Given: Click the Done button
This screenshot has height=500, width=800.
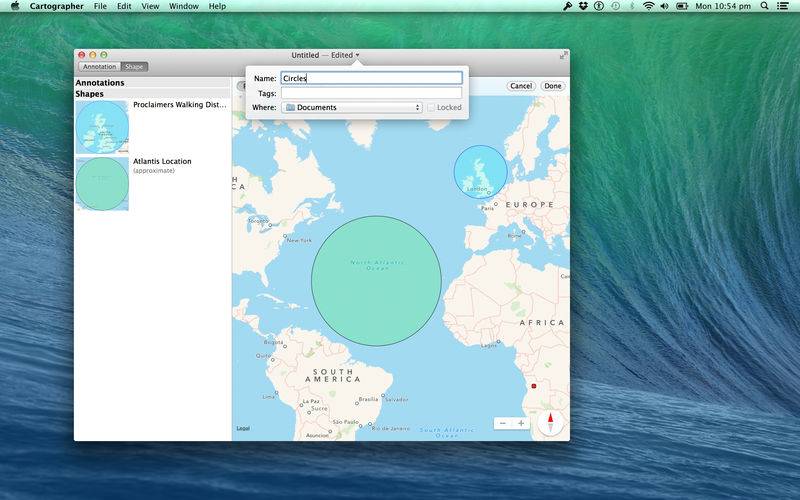Looking at the screenshot, I should (553, 86).
